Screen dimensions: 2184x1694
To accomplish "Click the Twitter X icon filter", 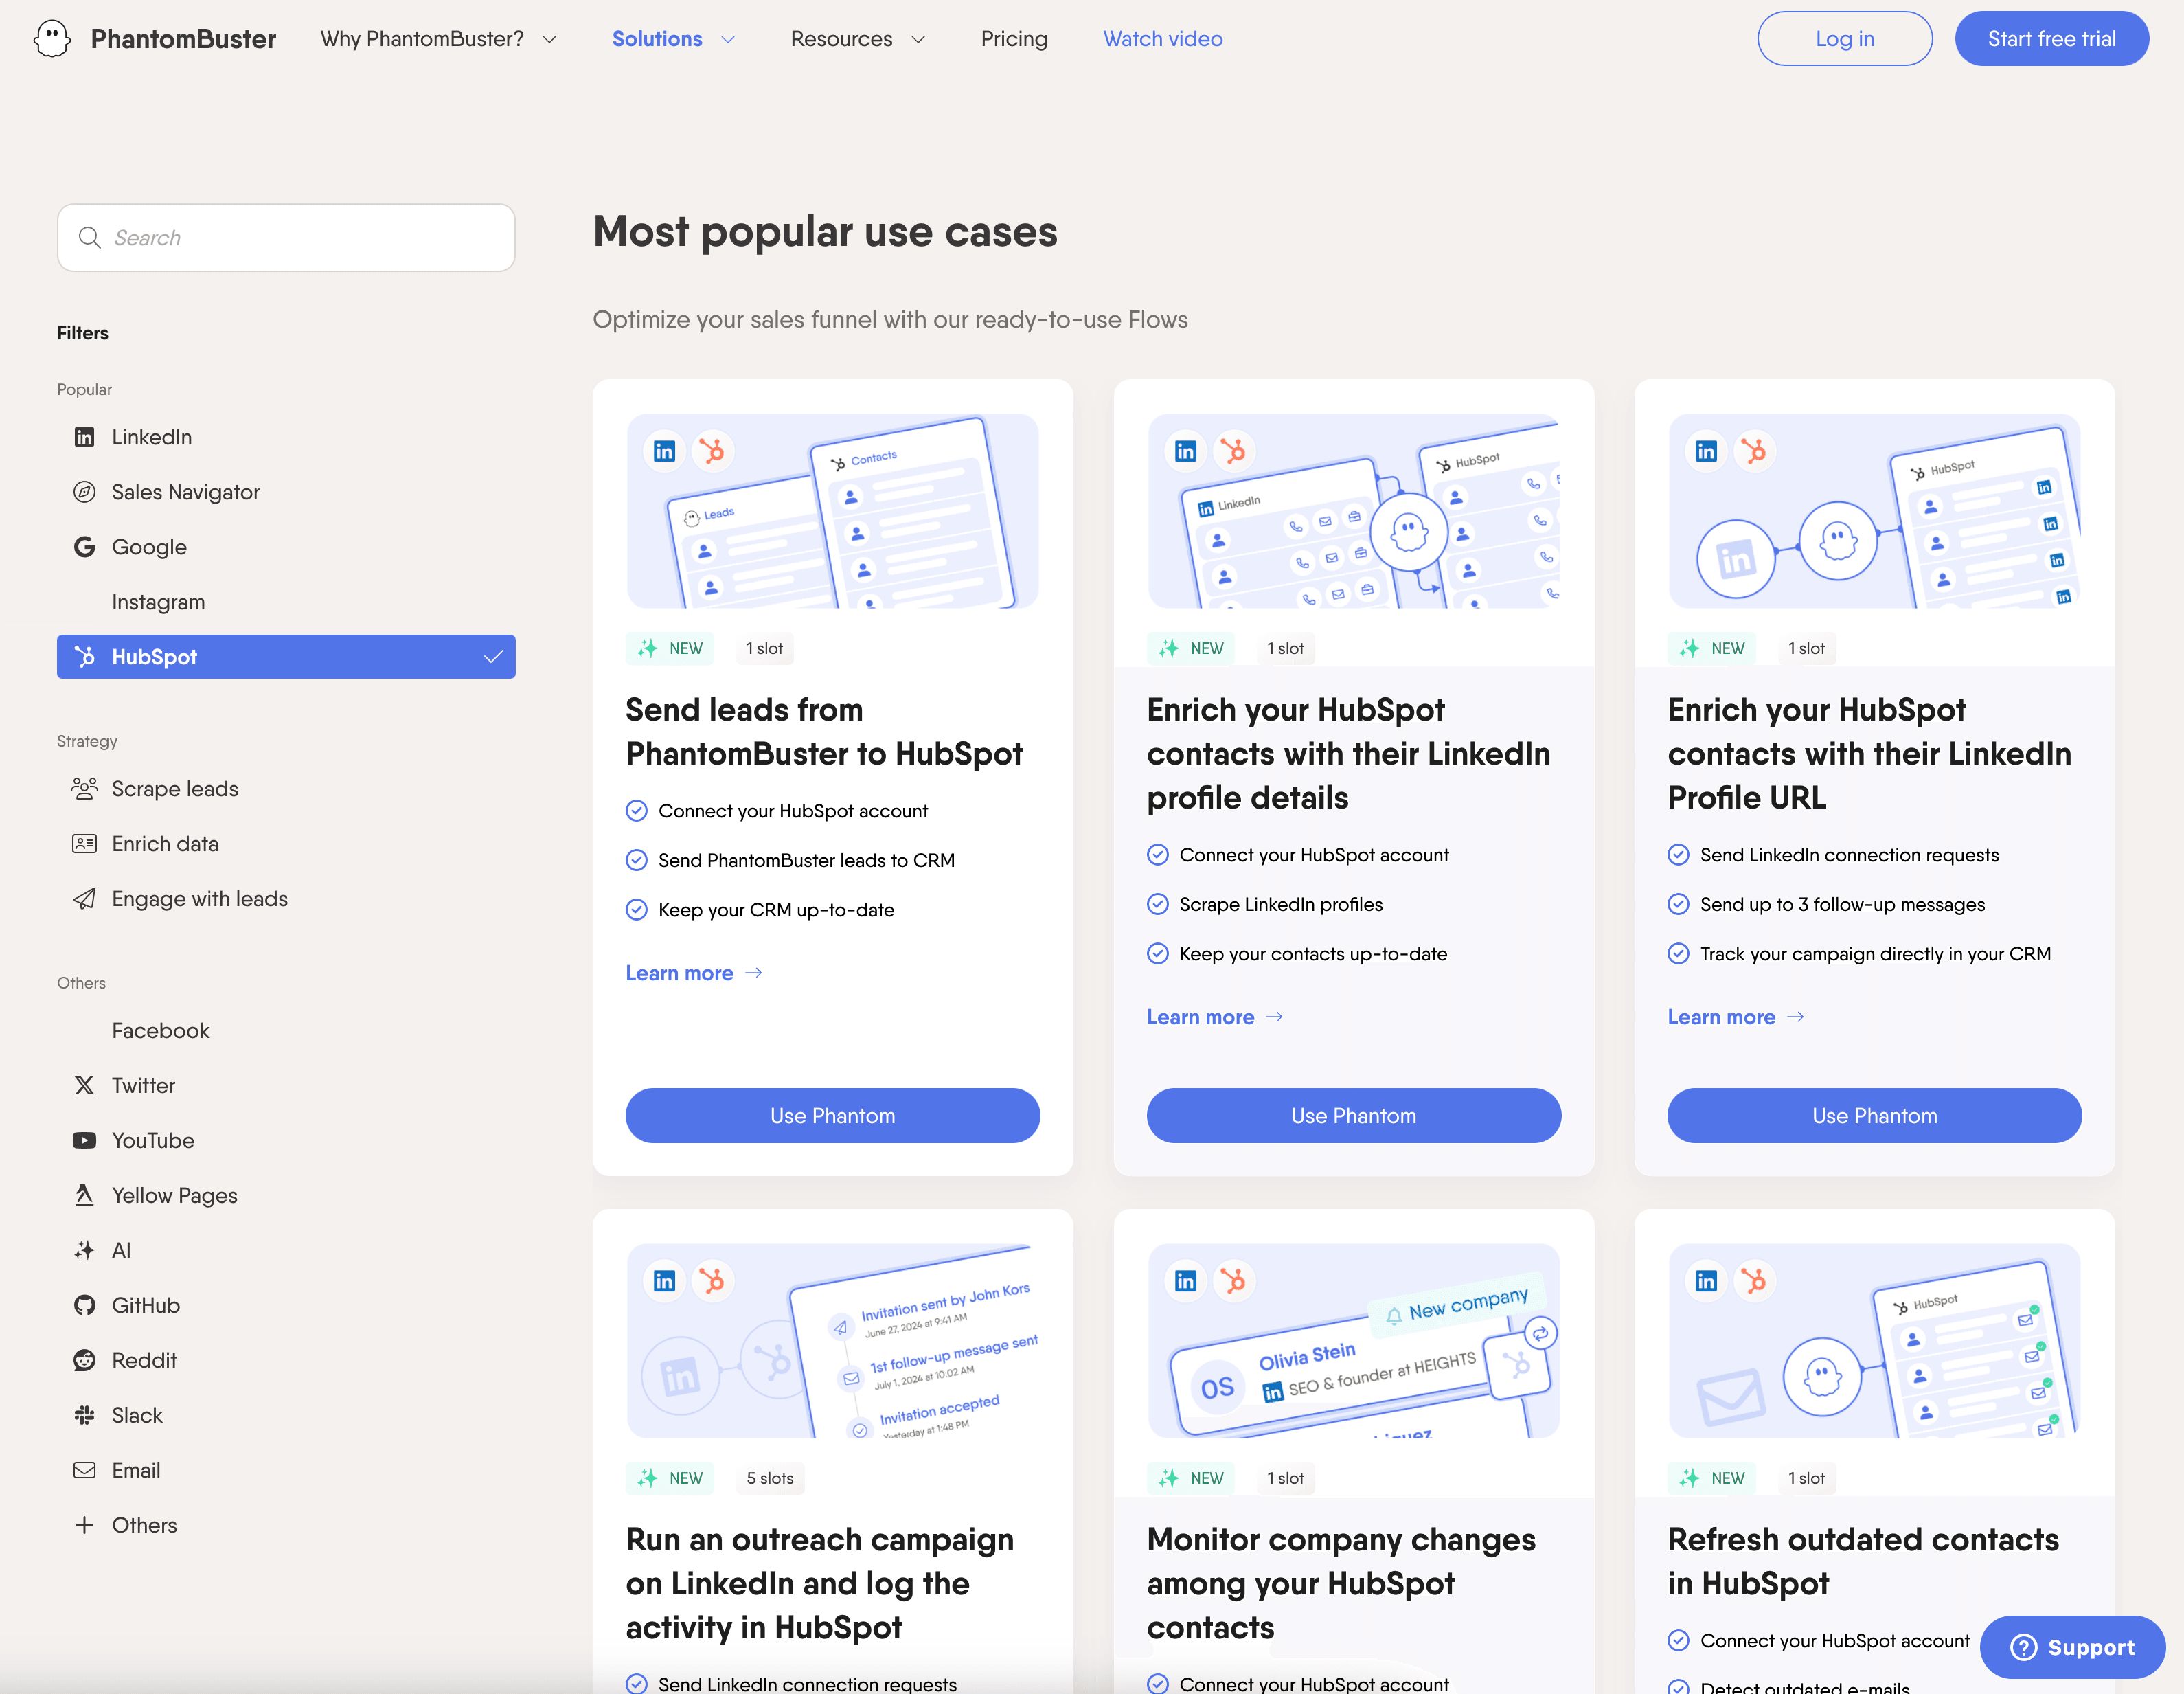I will point(85,1086).
